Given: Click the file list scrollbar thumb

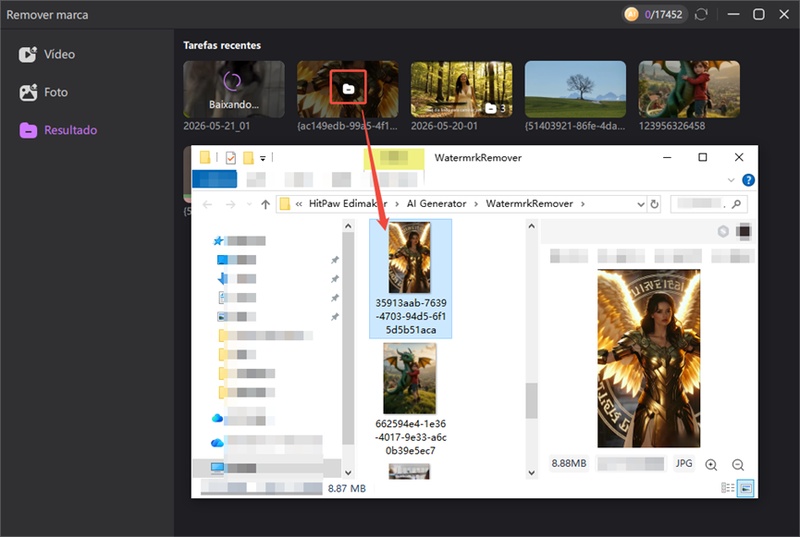Looking at the screenshot, I should 531,400.
